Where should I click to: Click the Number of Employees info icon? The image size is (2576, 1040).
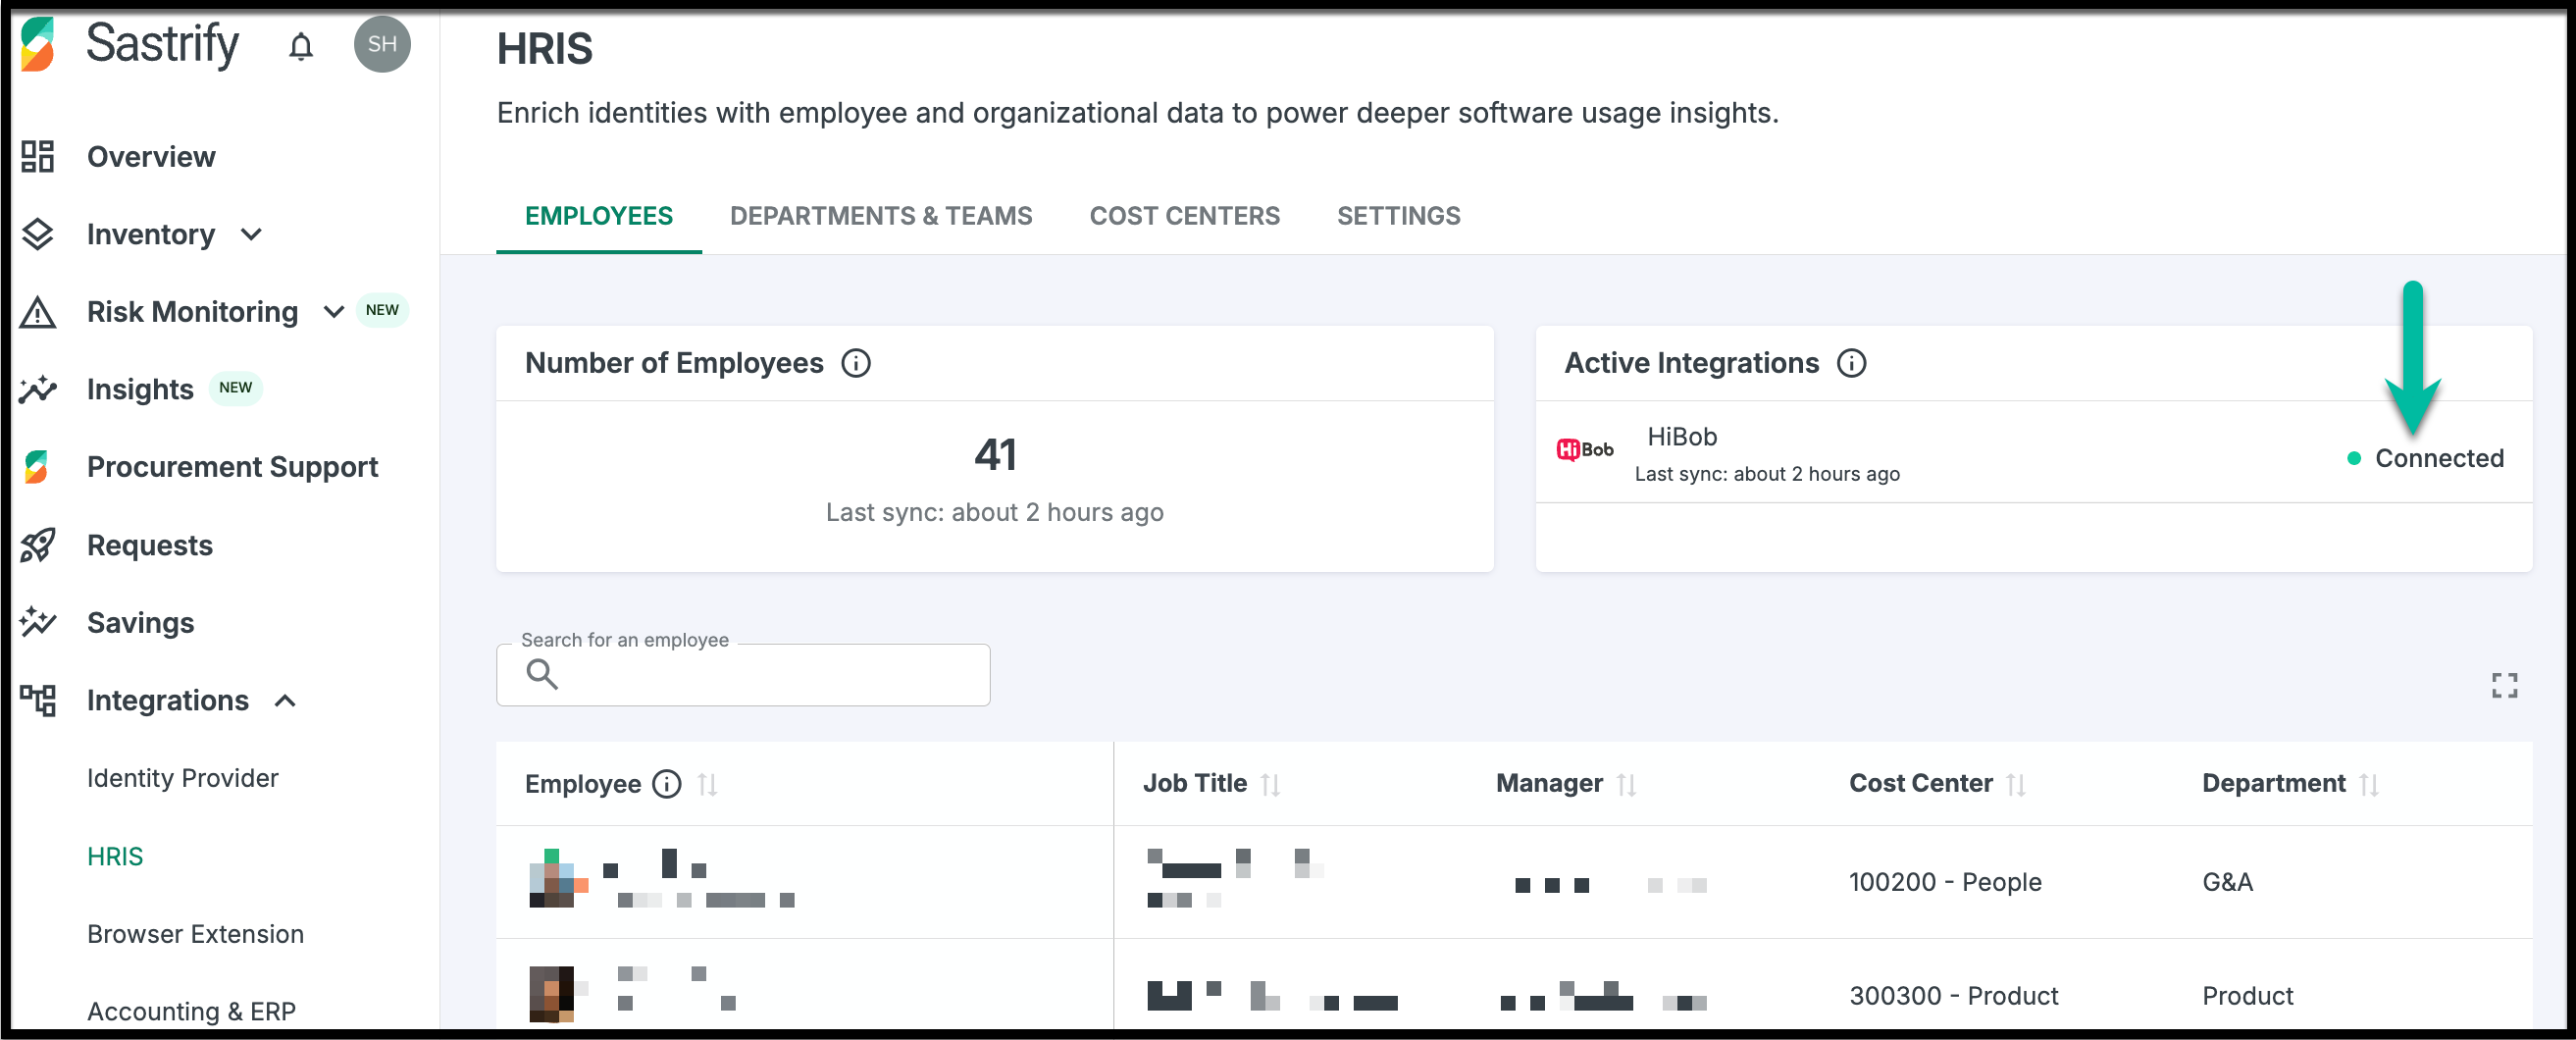coord(856,363)
